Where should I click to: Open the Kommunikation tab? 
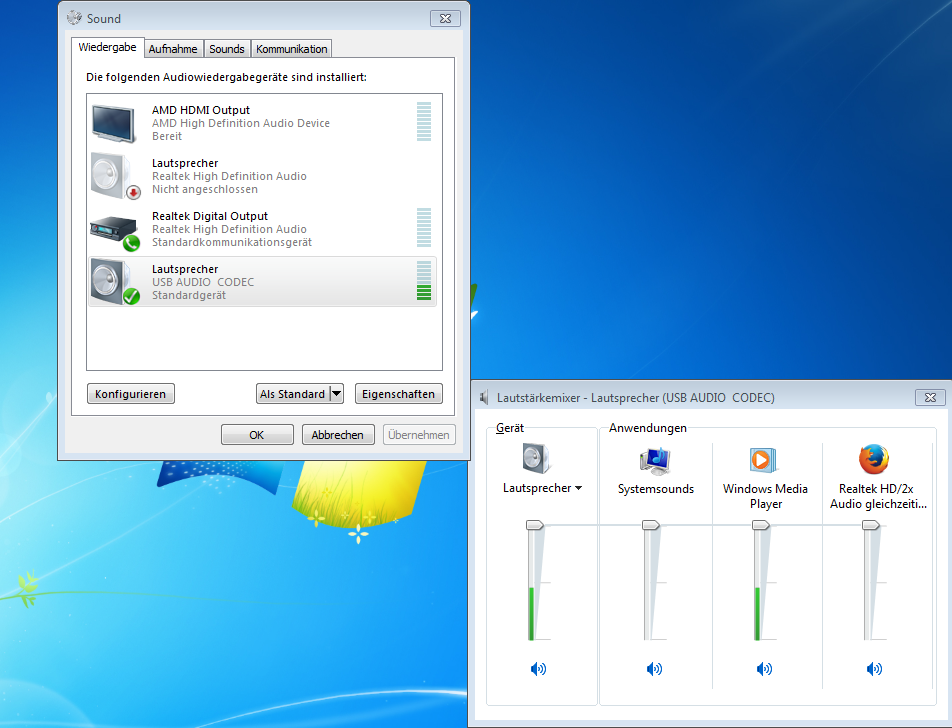pos(291,49)
